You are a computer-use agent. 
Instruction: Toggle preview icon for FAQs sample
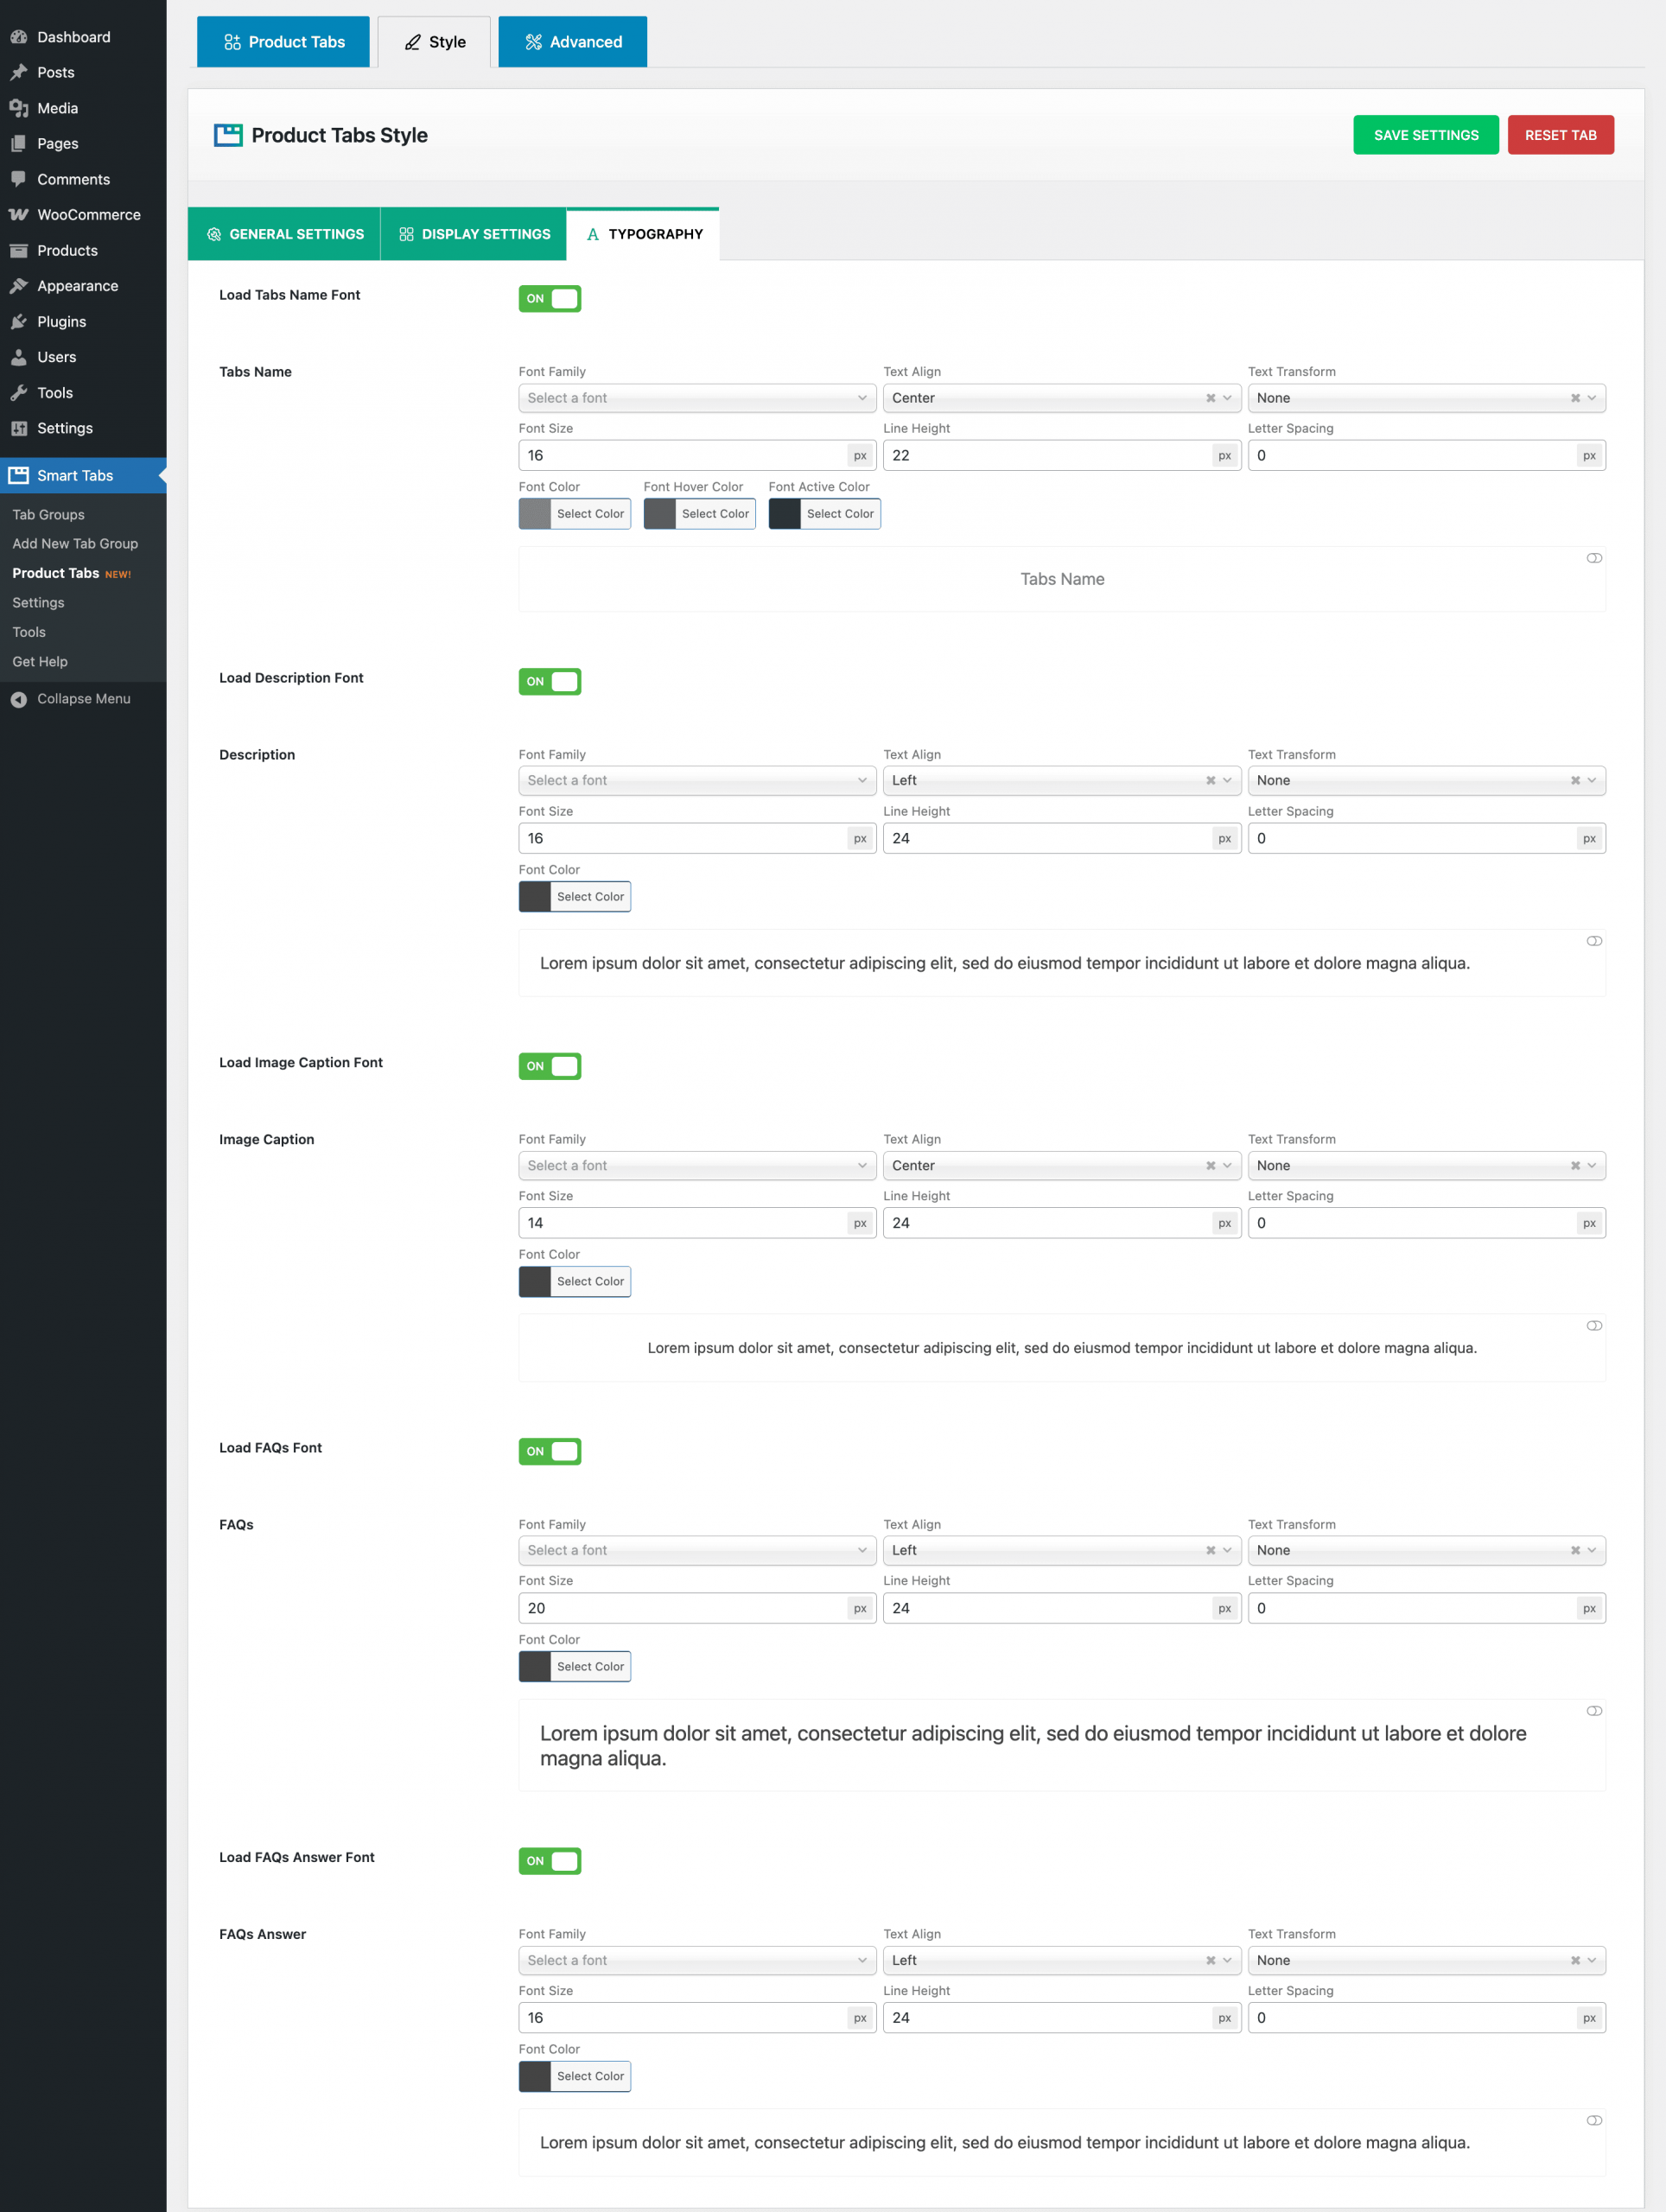pos(1594,1711)
